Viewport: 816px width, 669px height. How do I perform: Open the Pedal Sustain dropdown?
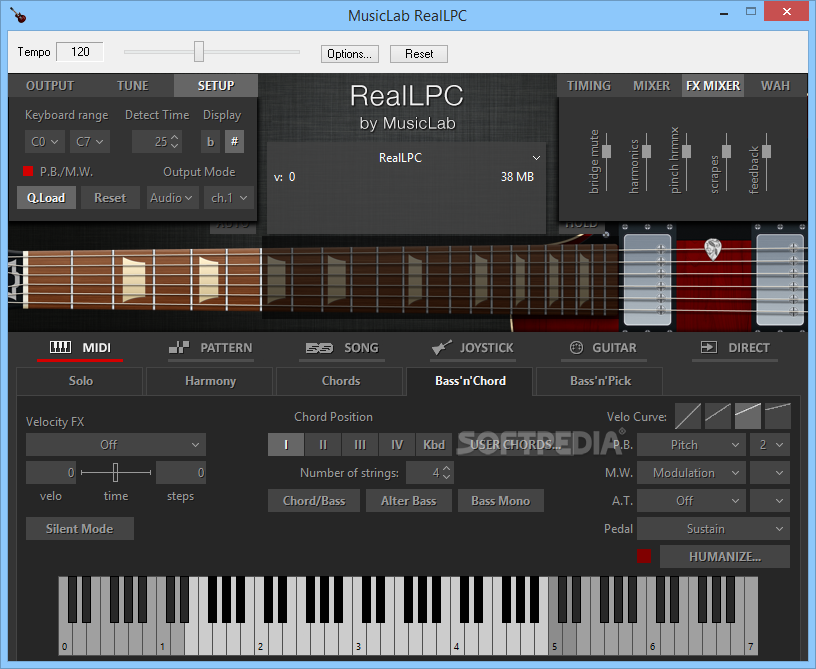713,529
